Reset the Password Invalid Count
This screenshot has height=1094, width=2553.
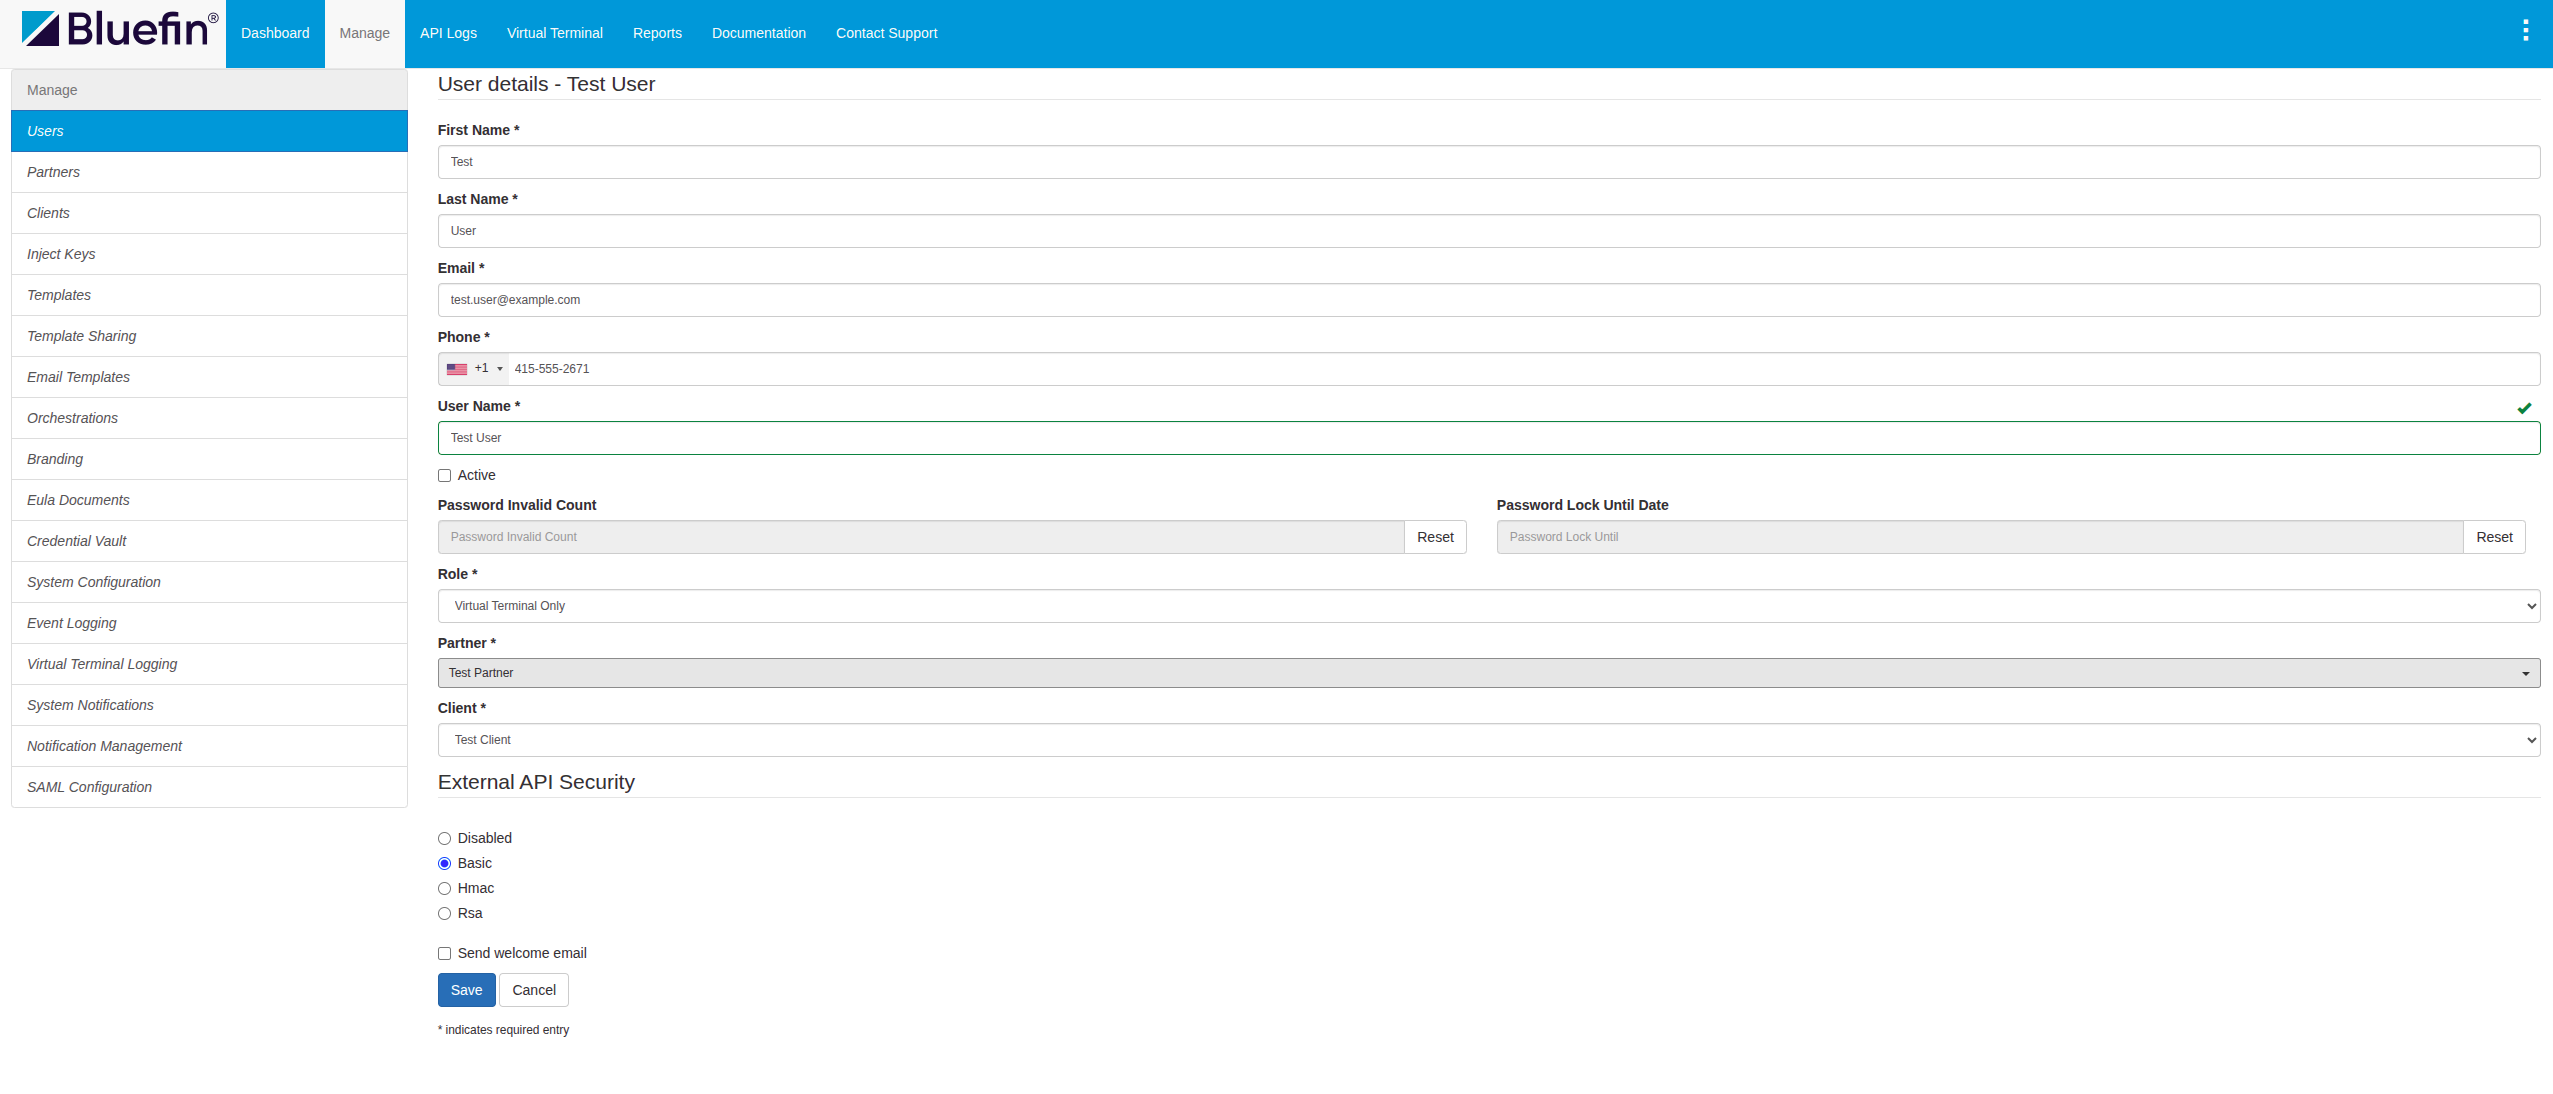pyautogui.click(x=1434, y=537)
